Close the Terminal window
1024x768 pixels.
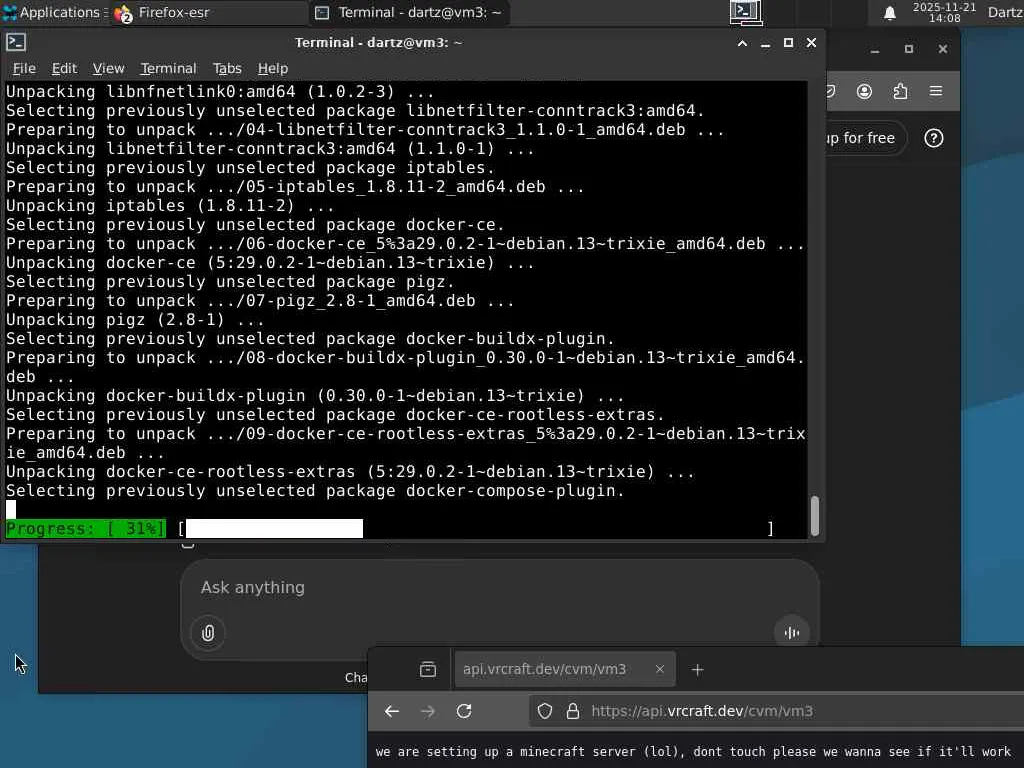[811, 43]
